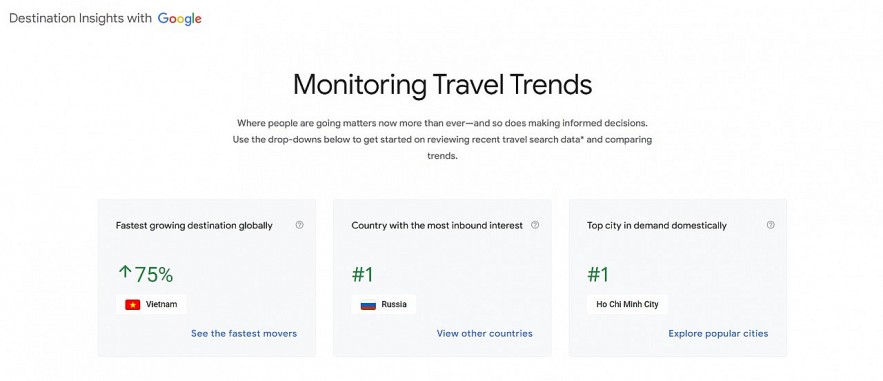Viewport: 883px width, 381px height.
Task: Click the green upward arrow beside 75%
Action: (124, 273)
